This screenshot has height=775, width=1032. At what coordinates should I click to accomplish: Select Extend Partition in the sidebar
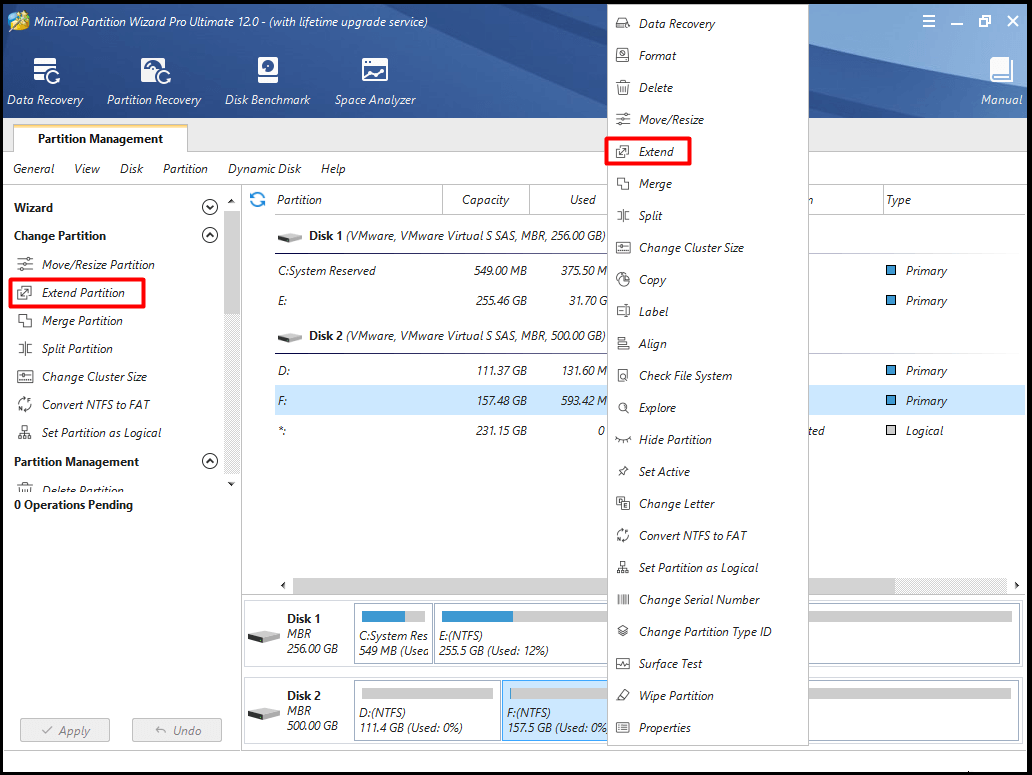click(x=71, y=293)
